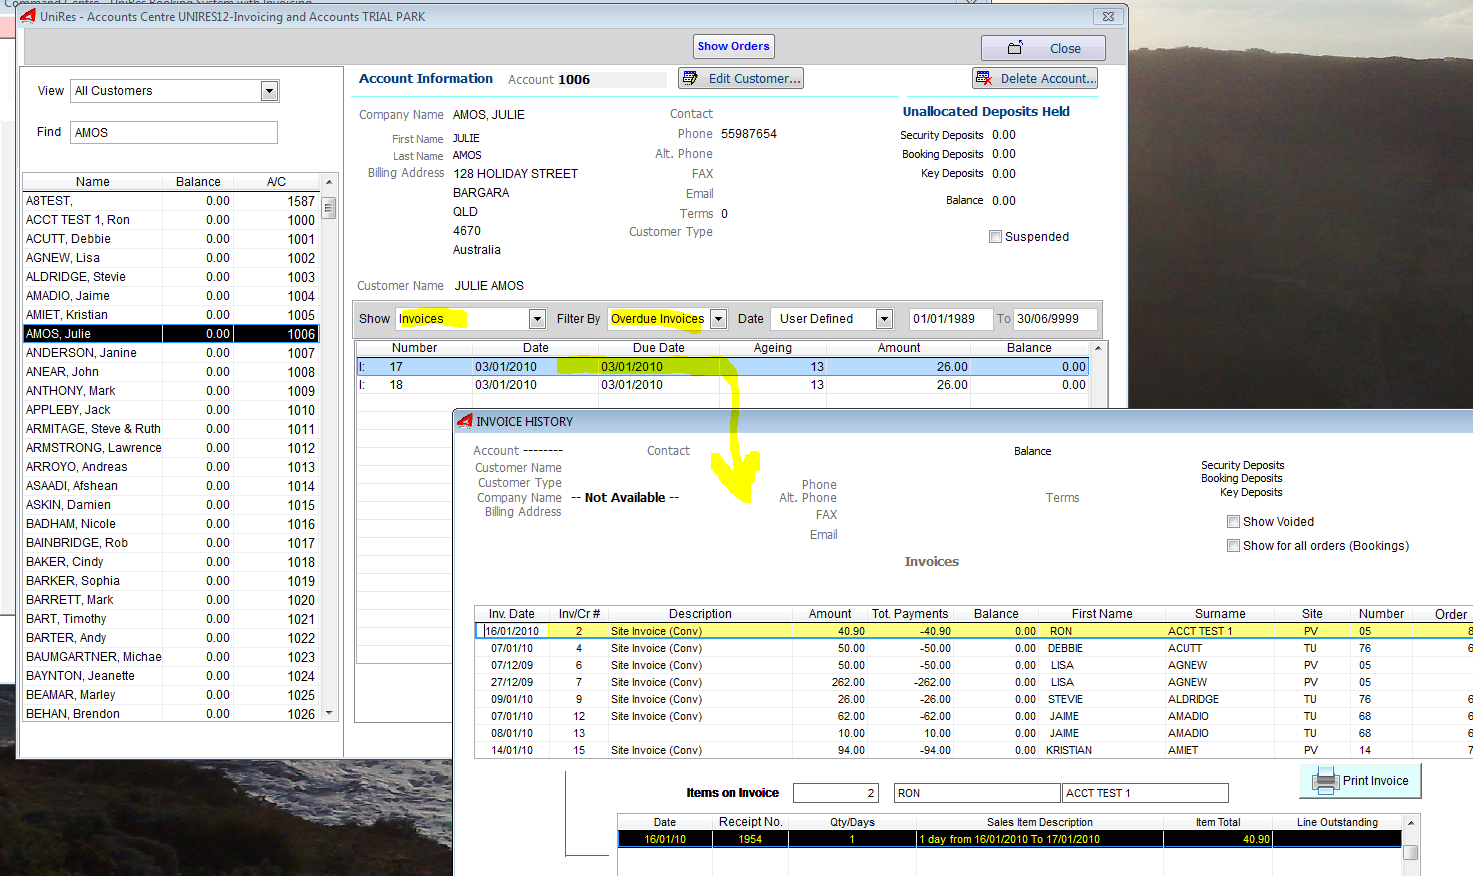Click the Due Date column header

(x=659, y=348)
